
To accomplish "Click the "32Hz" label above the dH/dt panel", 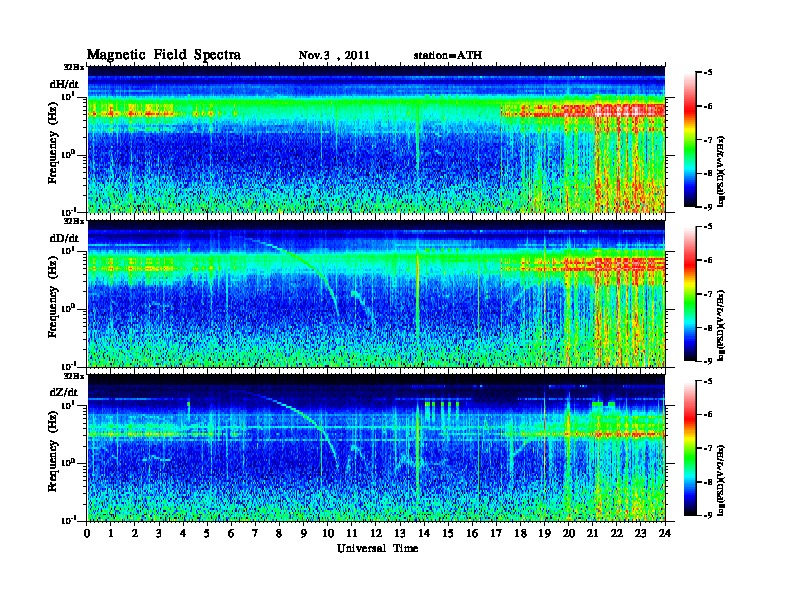I will tap(74, 67).
